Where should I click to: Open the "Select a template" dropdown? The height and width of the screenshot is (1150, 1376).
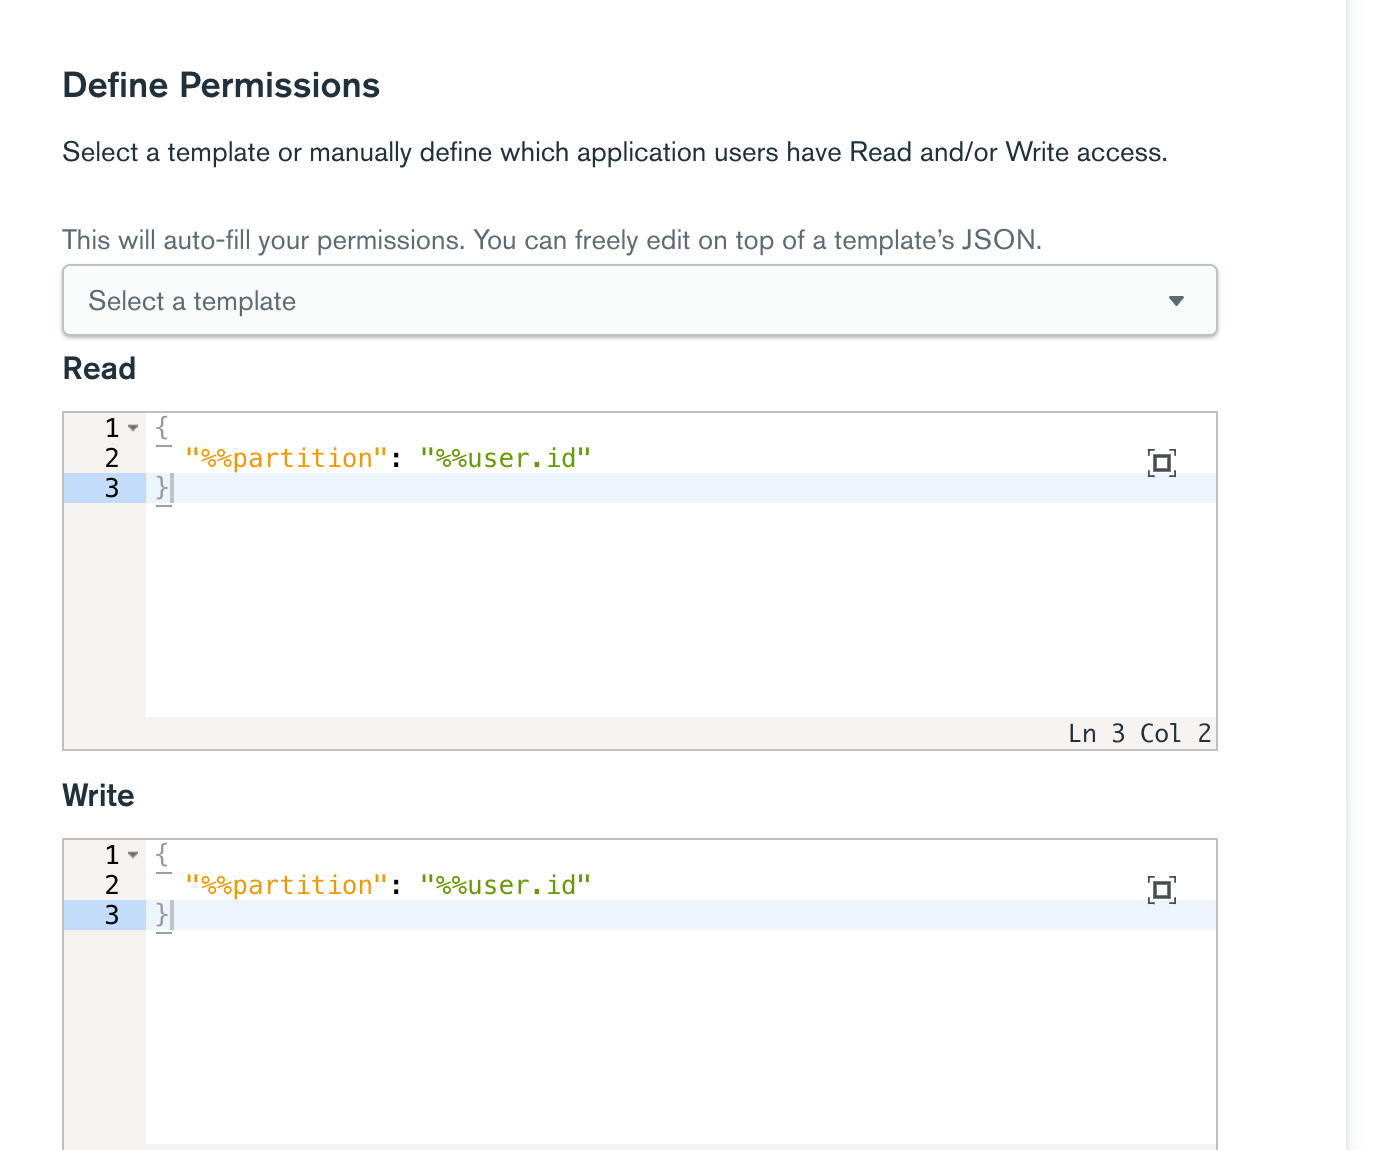(x=639, y=301)
